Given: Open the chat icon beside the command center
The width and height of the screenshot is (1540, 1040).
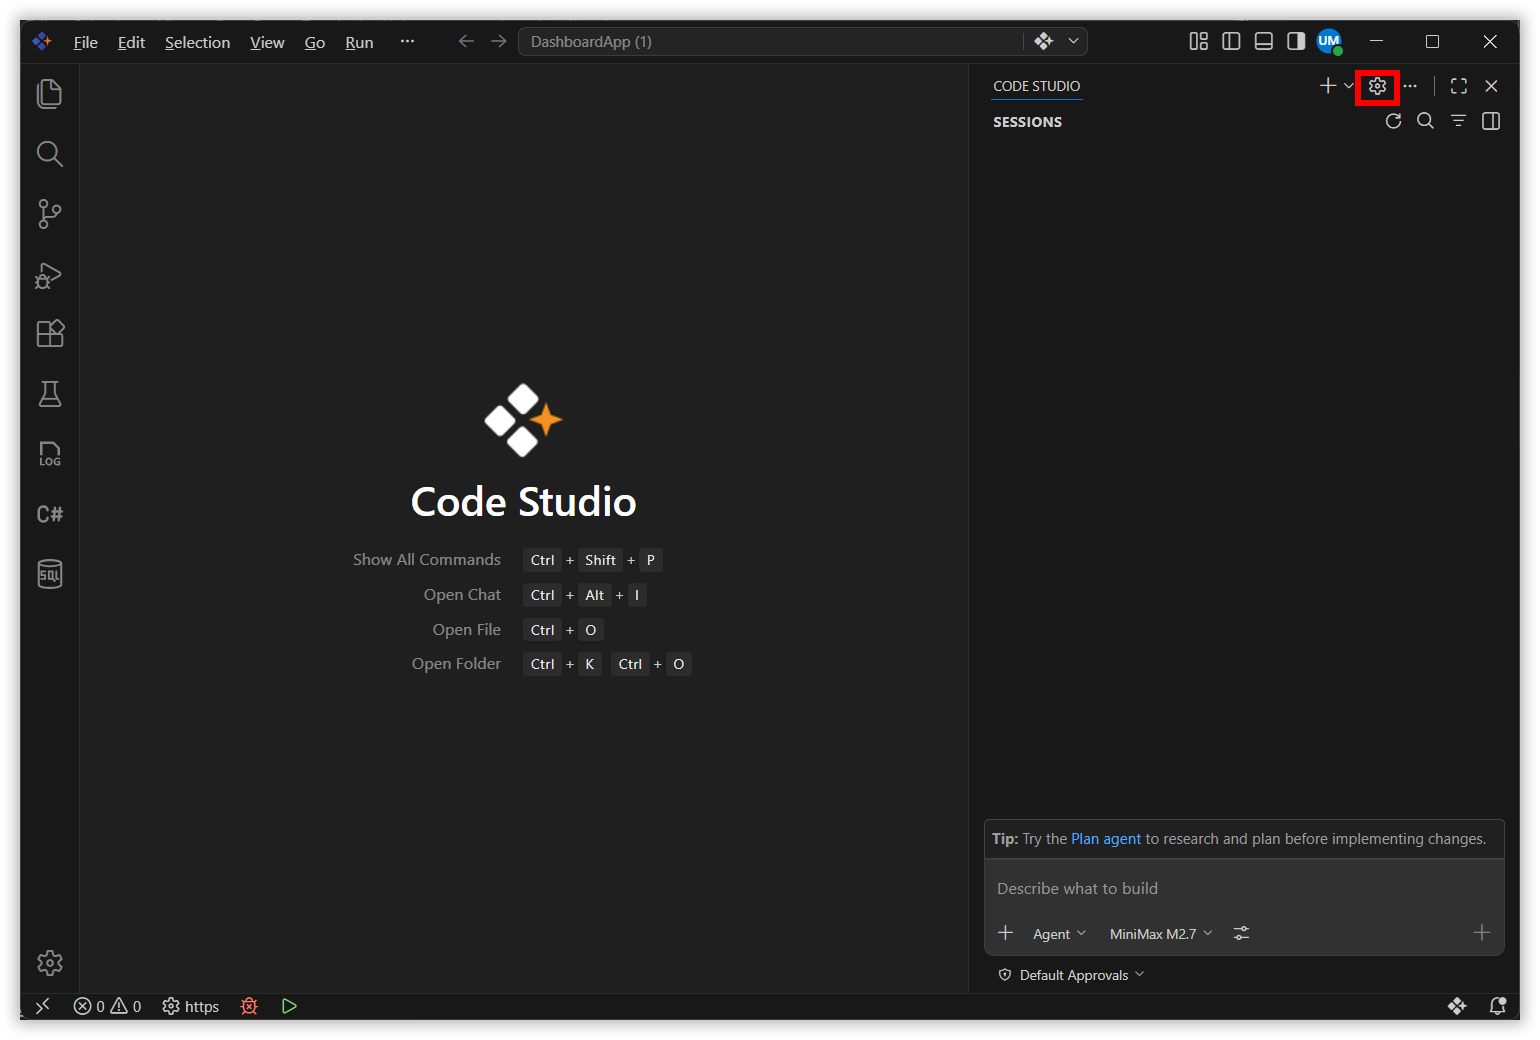Looking at the screenshot, I should coord(1044,41).
